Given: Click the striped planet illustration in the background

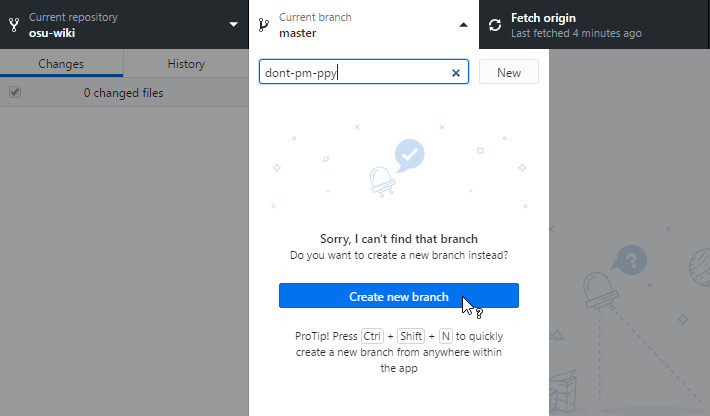Looking at the screenshot, I should click(x=700, y=268).
